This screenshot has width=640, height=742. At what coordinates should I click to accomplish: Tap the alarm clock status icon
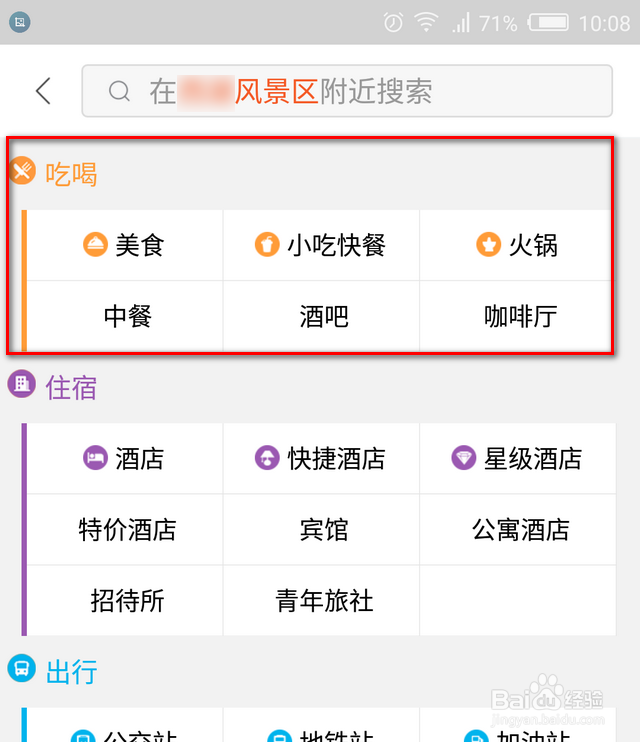point(393,22)
